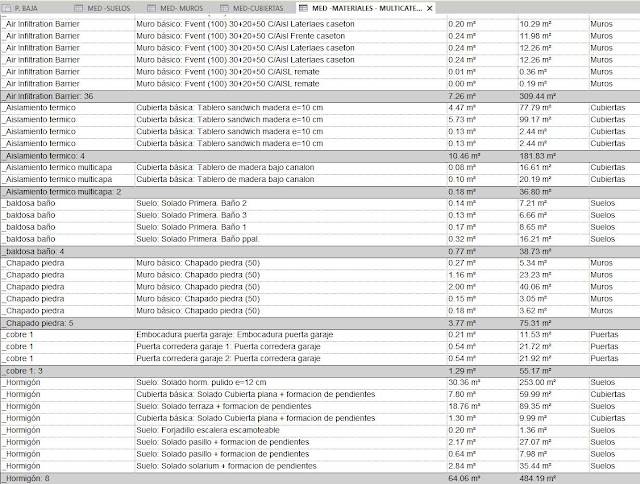Click the schedule icon on MED -SUELOS tab
This screenshot has height=484, width=640.
pyautogui.click(x=79, y=8)
